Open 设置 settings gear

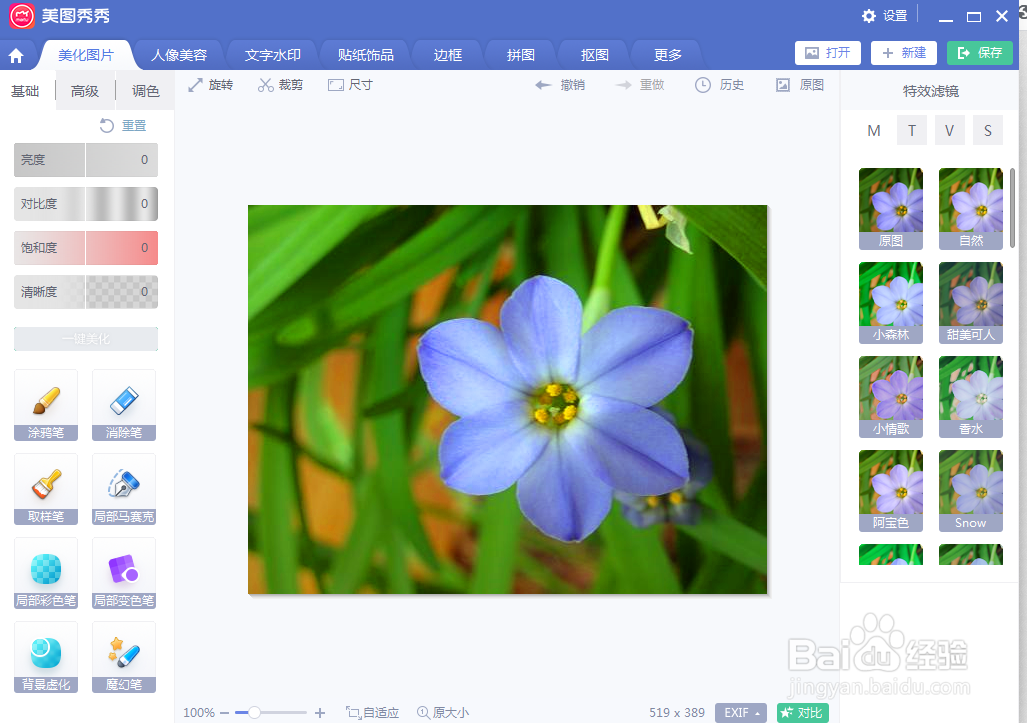885,16
